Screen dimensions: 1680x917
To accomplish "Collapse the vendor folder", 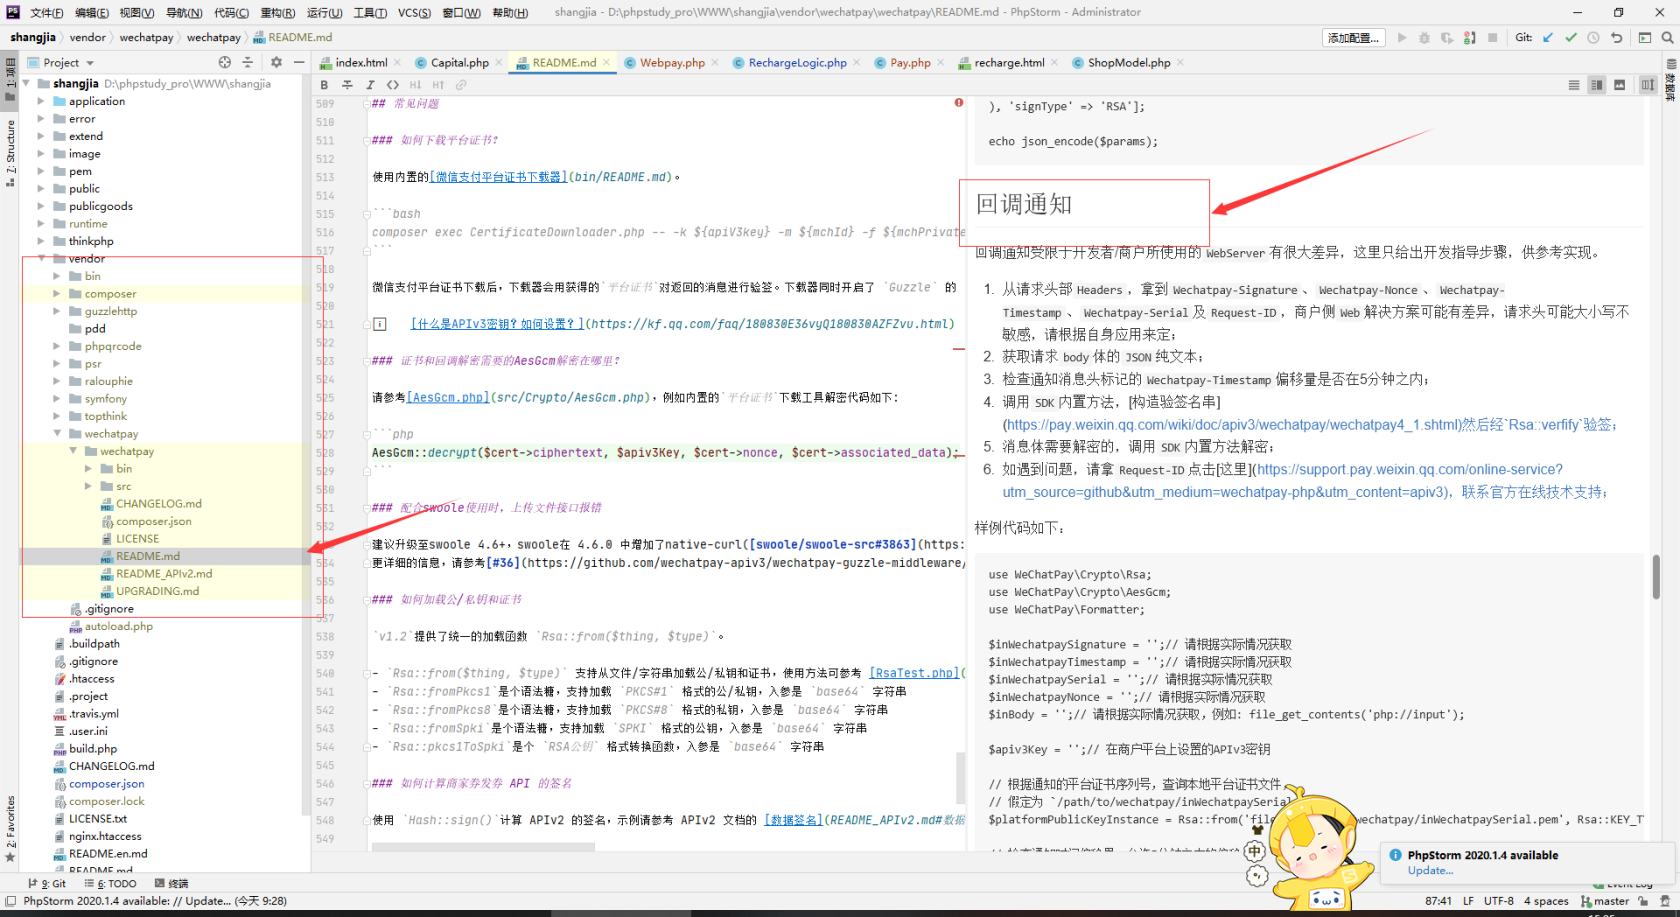I will 41,258.
